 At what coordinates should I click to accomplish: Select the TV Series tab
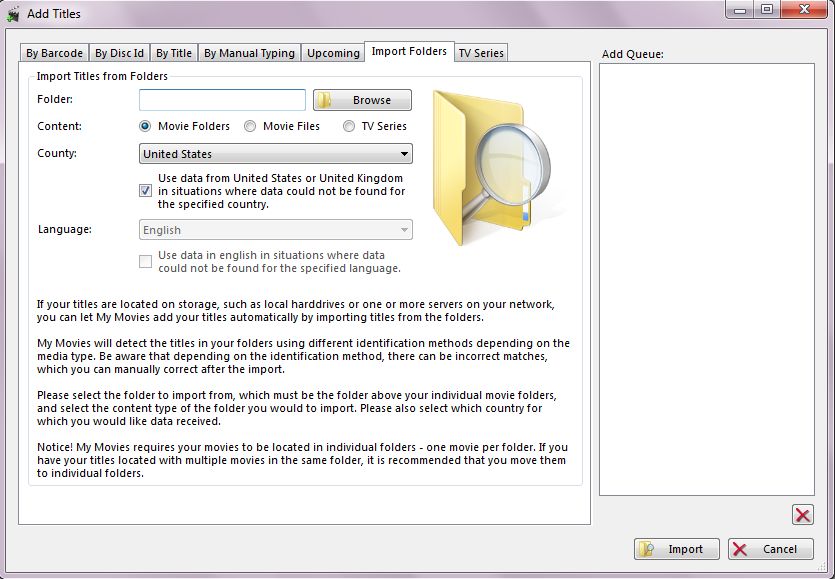(481, 53)
